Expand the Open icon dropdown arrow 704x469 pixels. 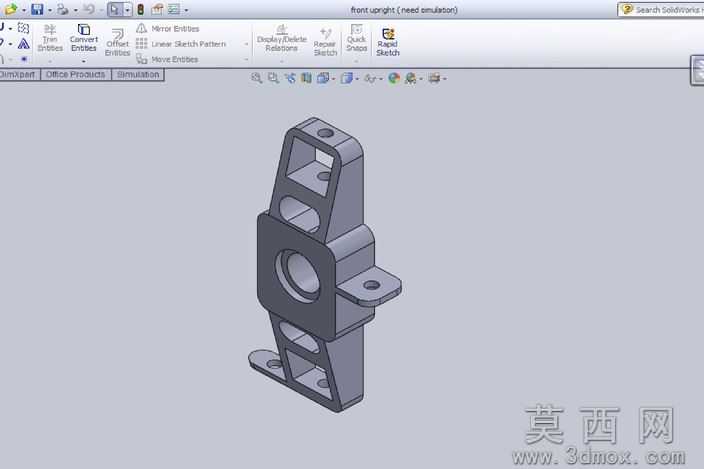click(x=24, y=10)
